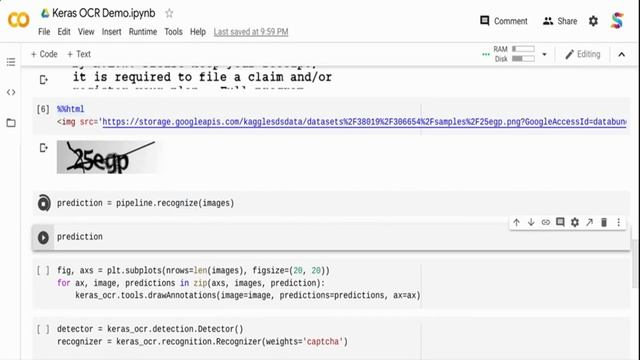Open the File menu
The width and height of the screenshot is (640, 360).
coord(44,32)
